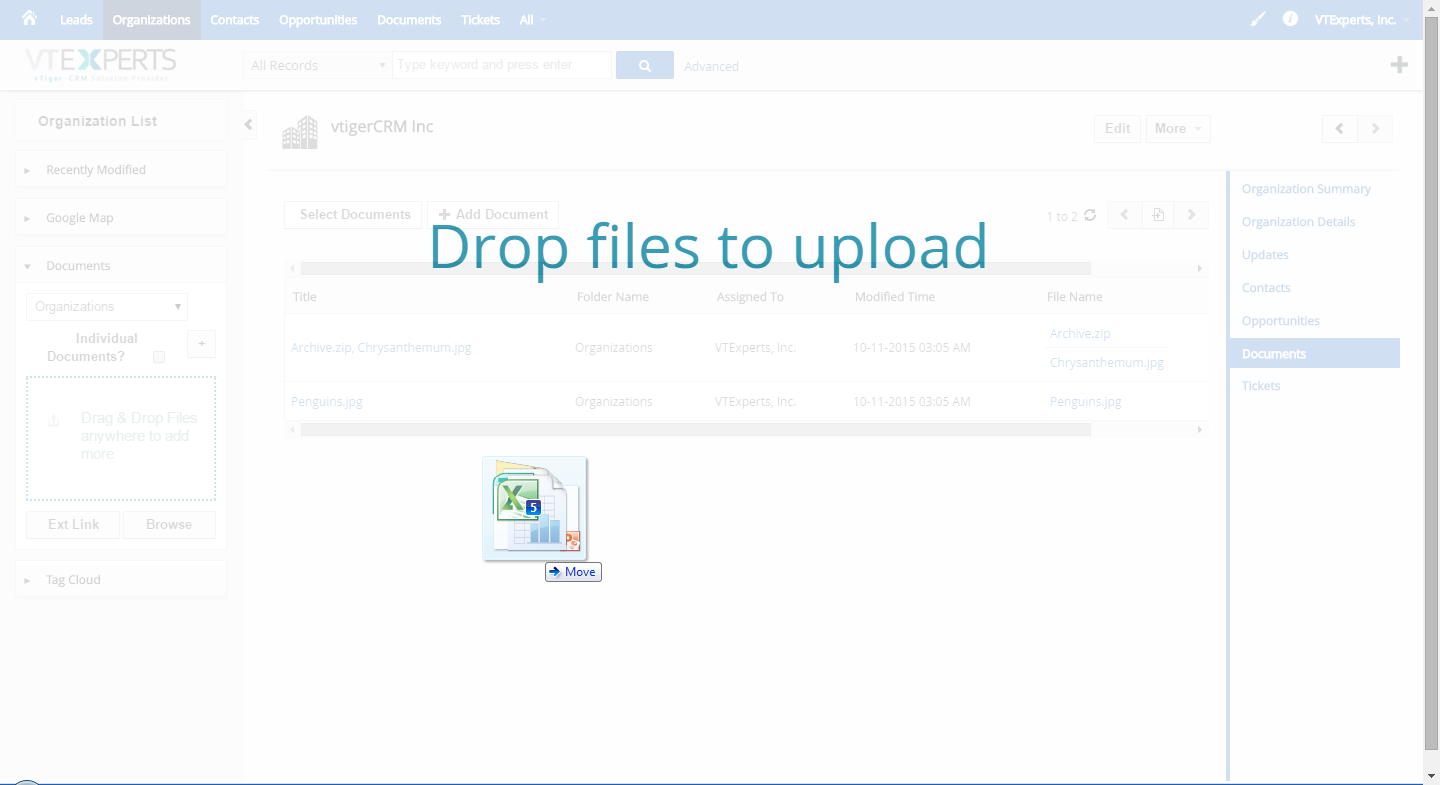Go to next organization record
The image size is (1440, 785).
tap(1375, 128)
